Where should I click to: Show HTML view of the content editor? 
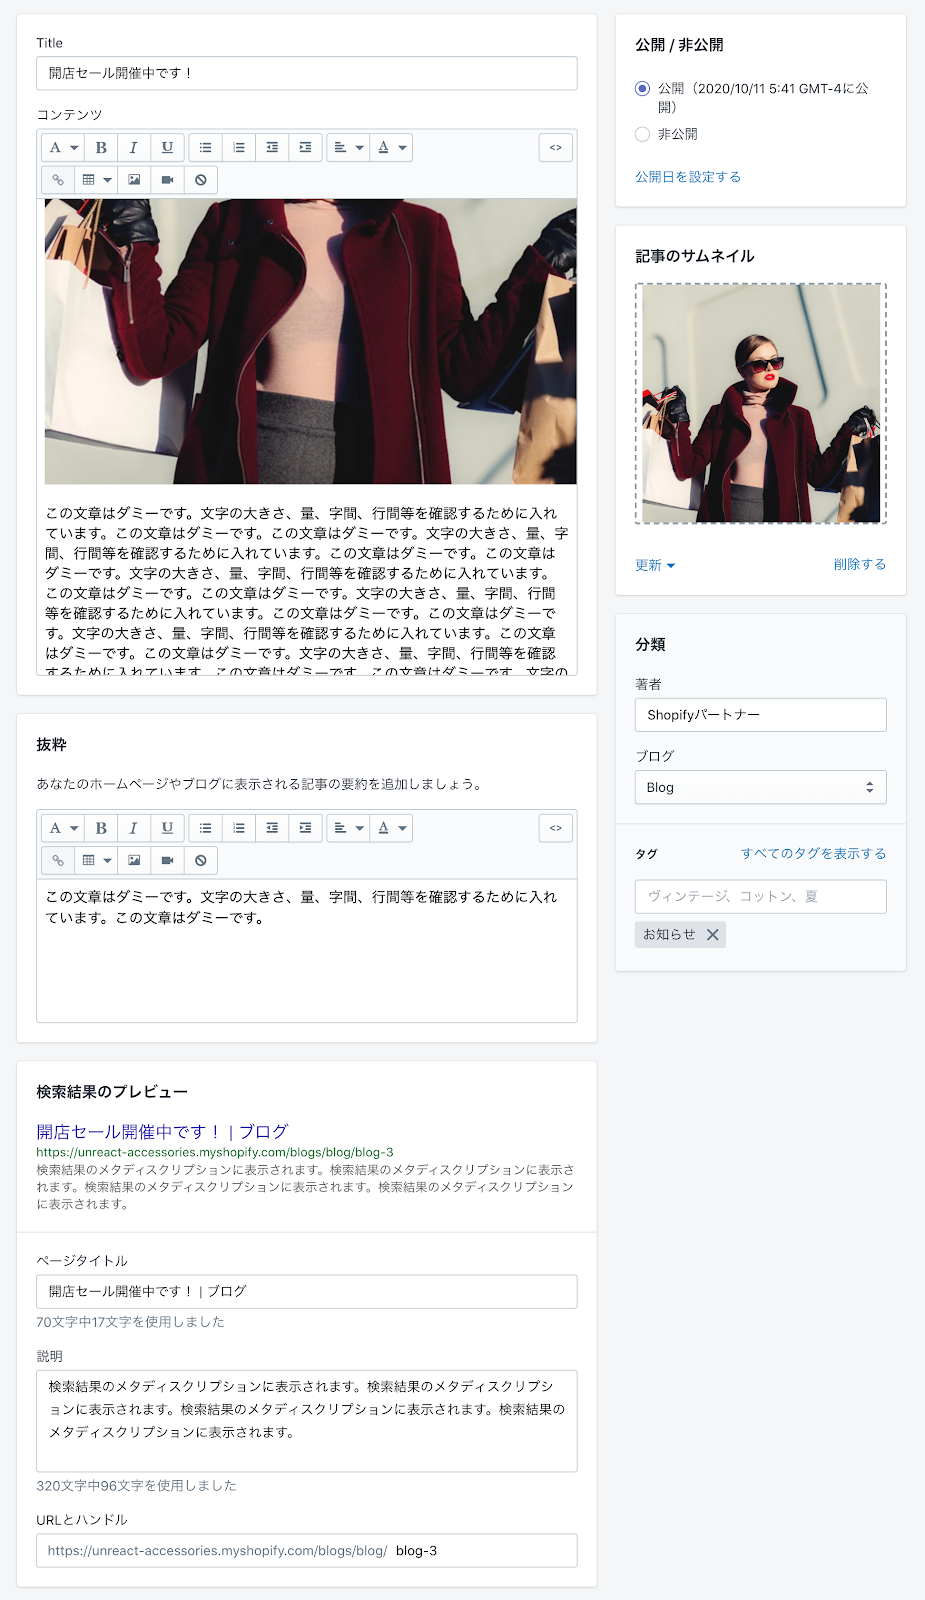point(556,148)
